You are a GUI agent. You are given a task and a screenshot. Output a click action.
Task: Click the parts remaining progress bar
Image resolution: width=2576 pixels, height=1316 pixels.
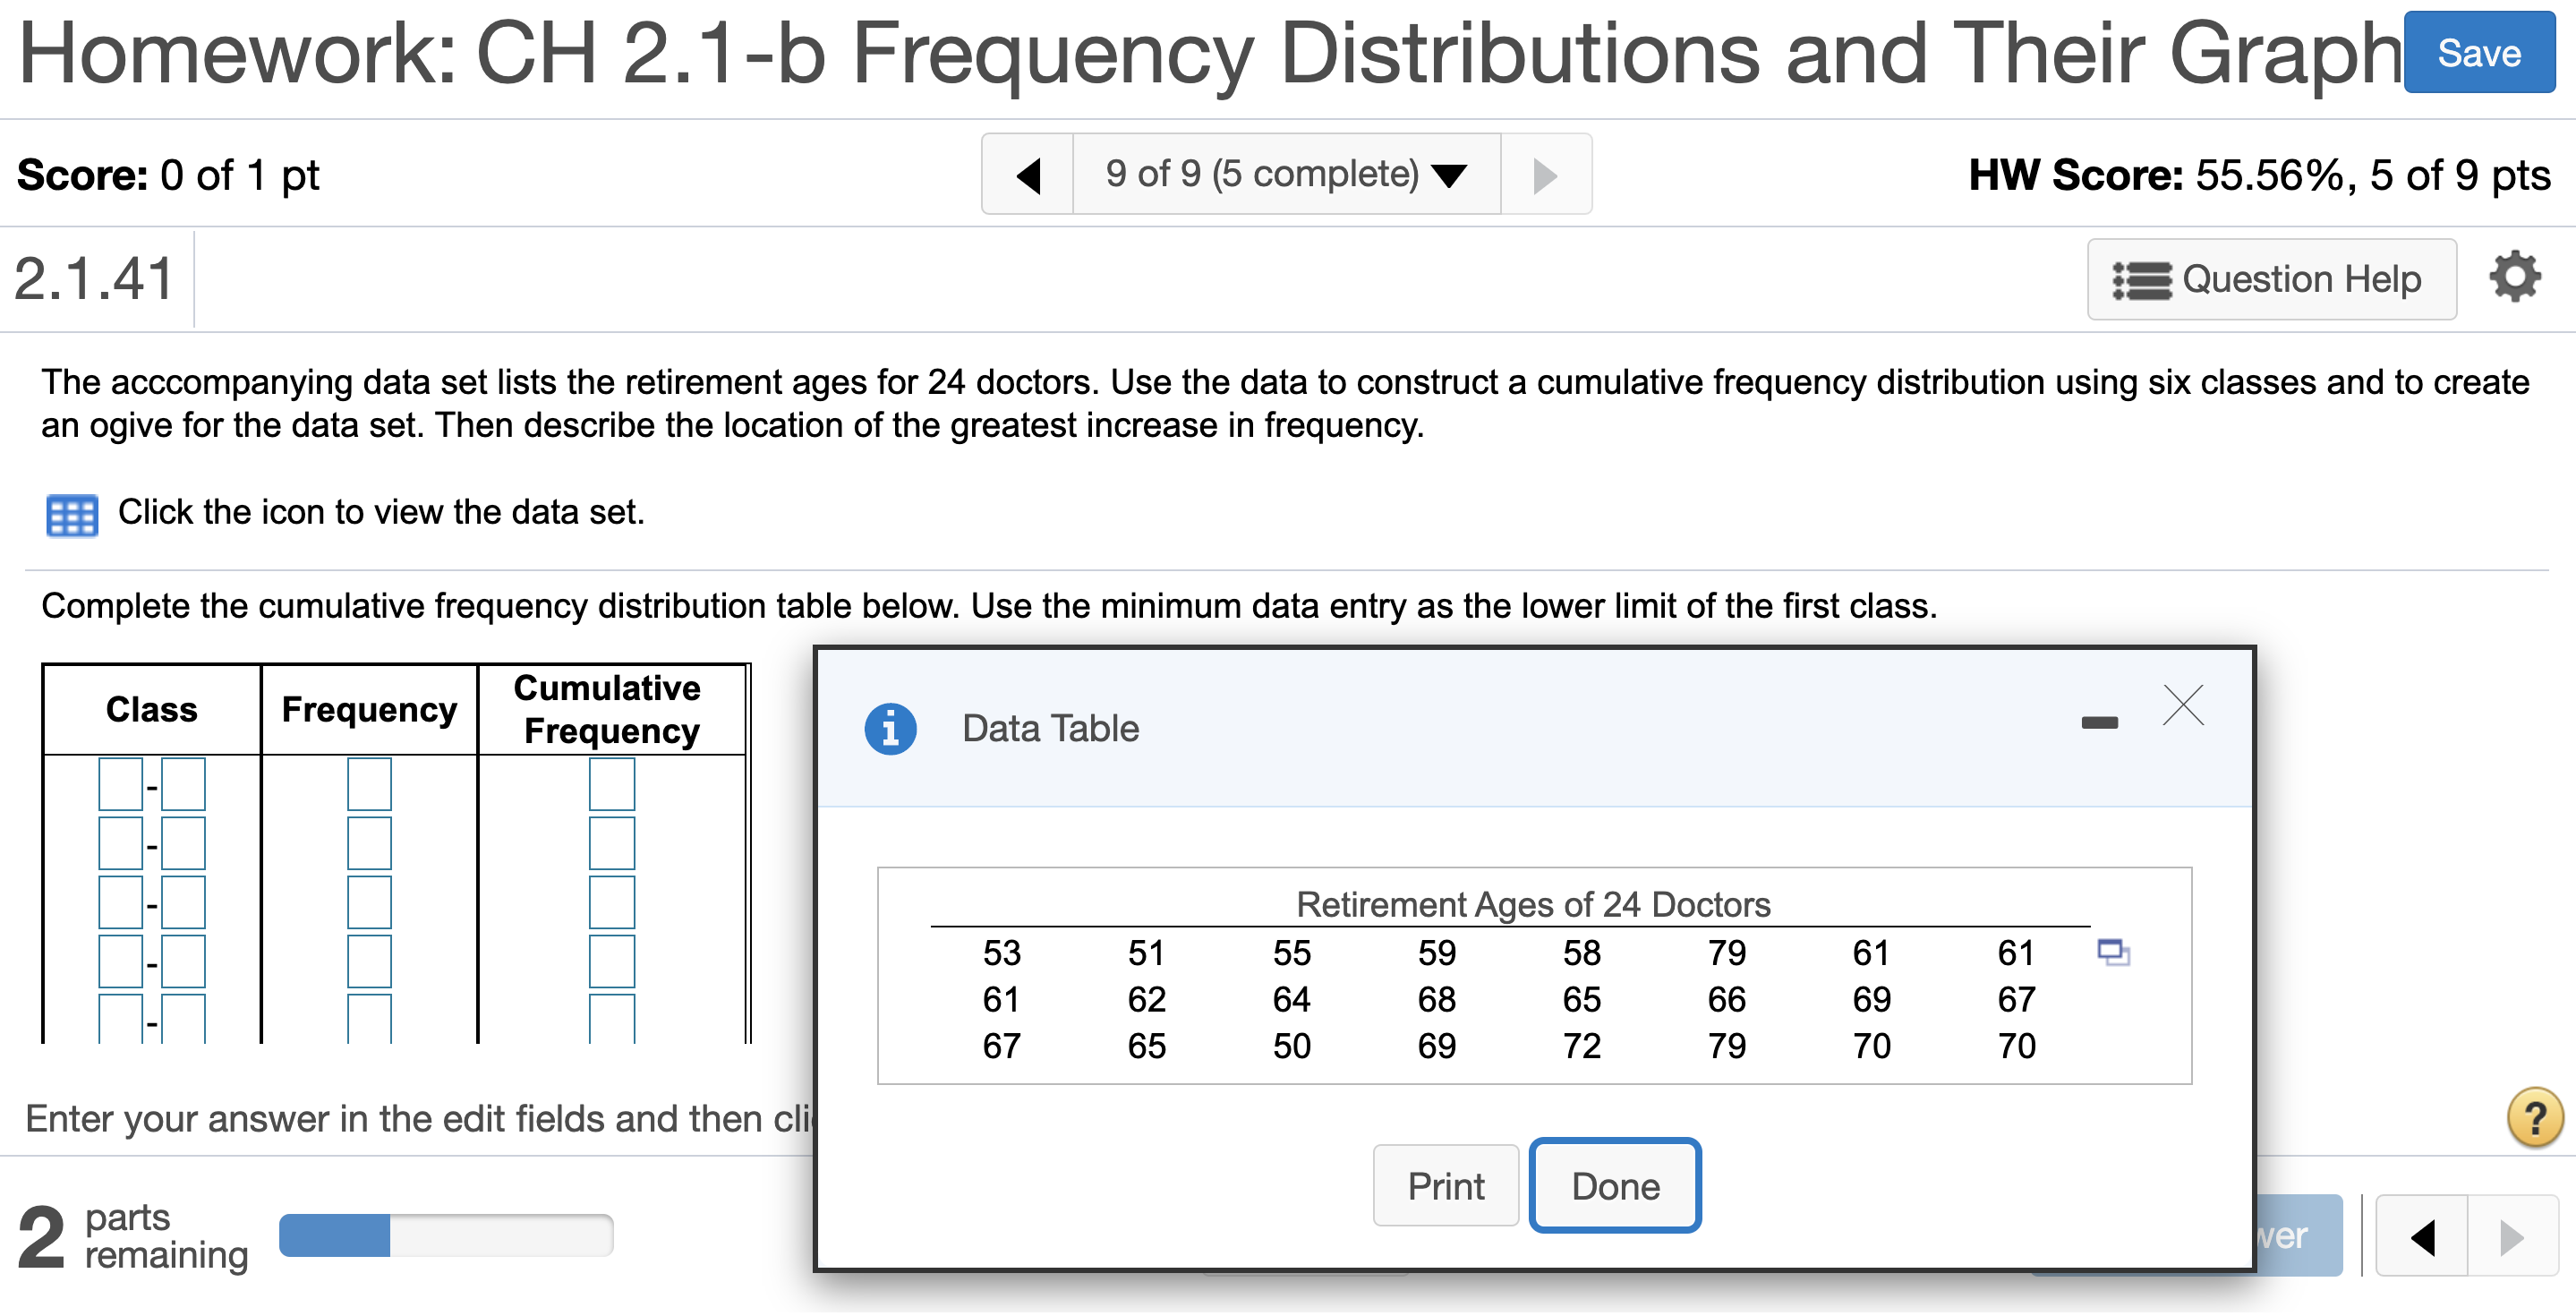(x=446, y=1235)
